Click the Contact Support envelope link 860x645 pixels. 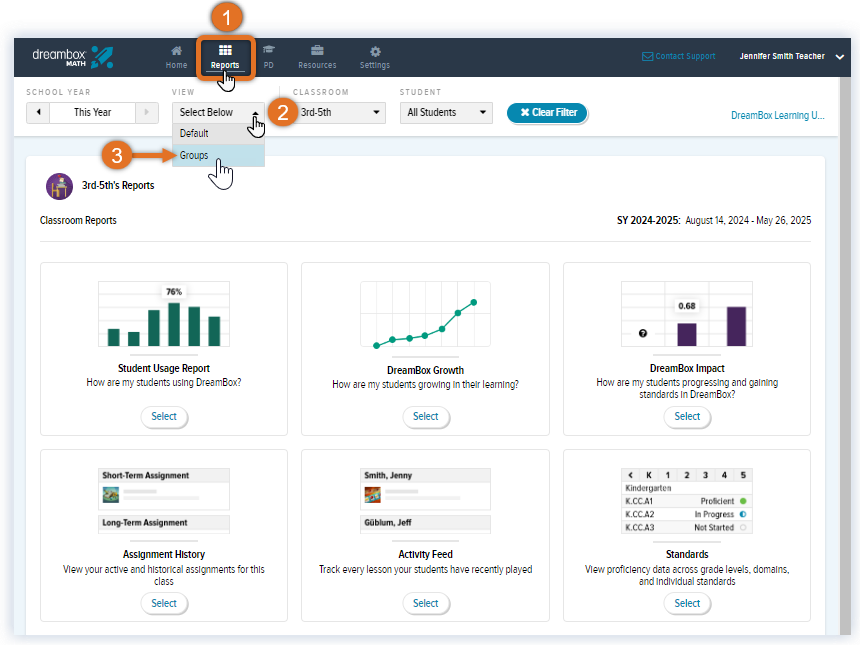(x=678, y=56)
